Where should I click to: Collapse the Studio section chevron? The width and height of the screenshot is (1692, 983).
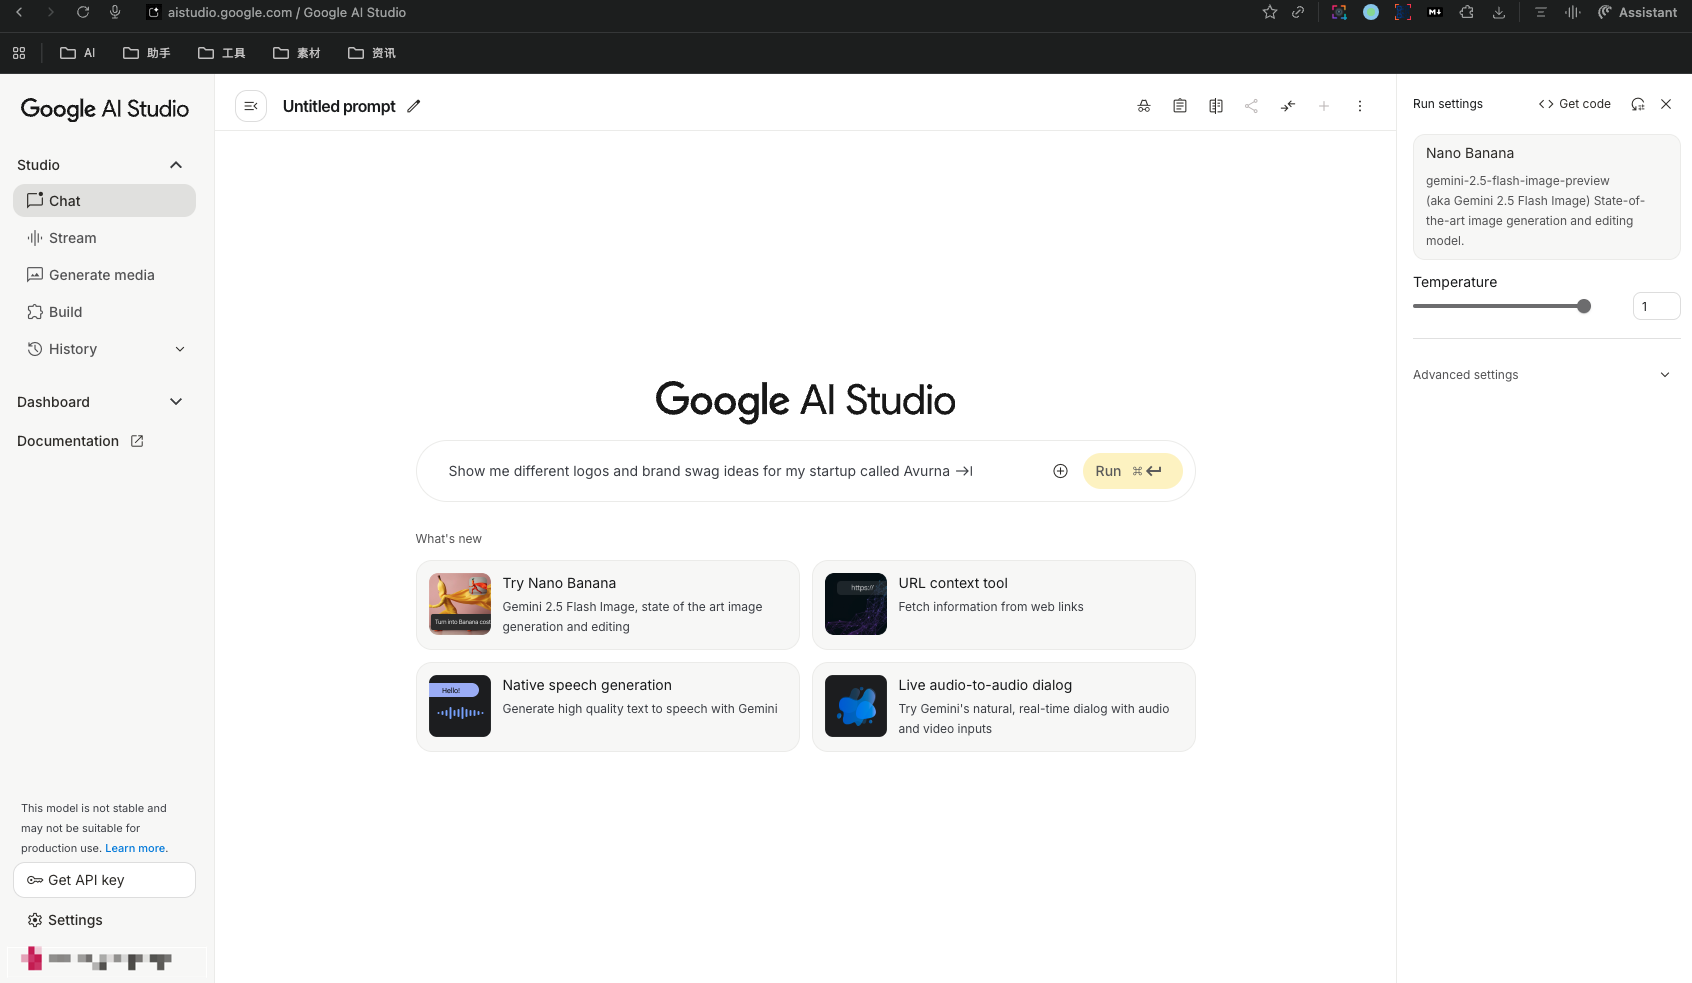(x=176, y=165)
